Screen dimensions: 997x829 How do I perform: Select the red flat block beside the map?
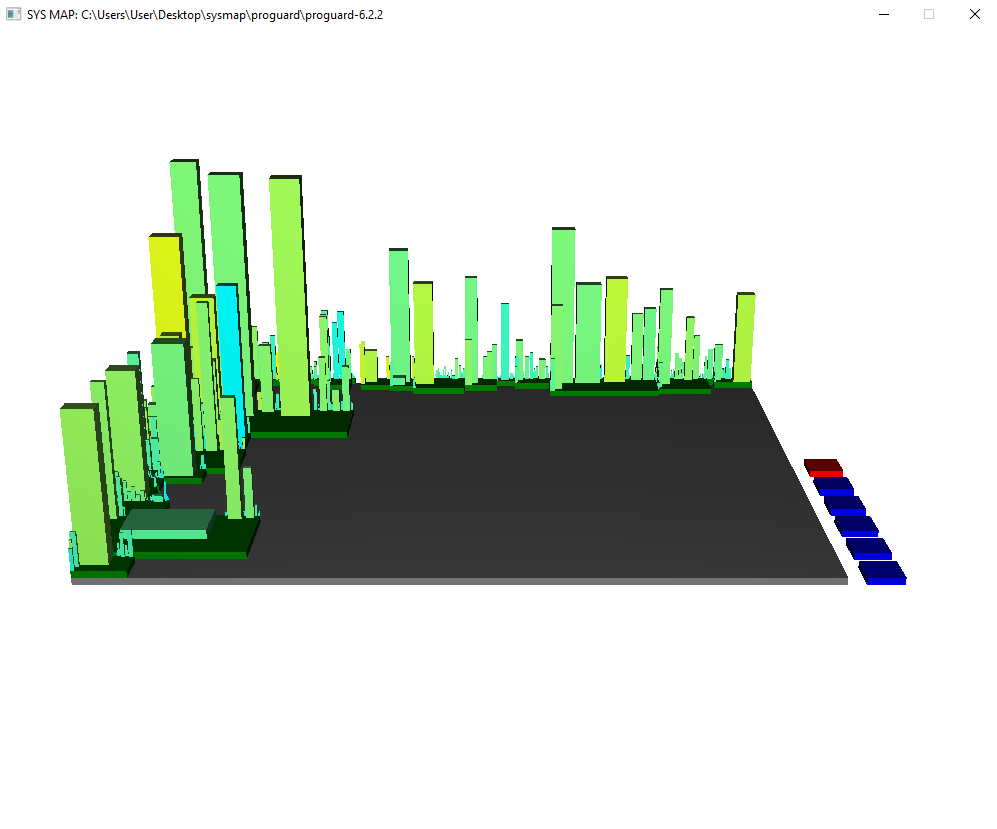tap(823, 467)
